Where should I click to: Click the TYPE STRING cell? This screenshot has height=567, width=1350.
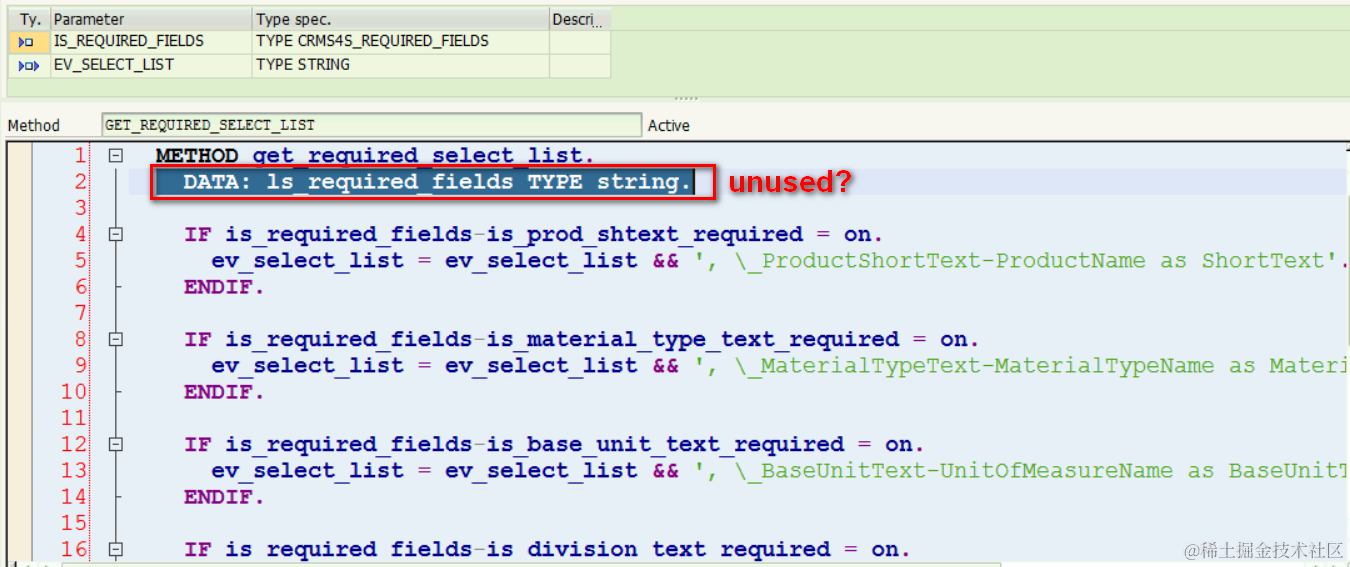coord(400,65)
